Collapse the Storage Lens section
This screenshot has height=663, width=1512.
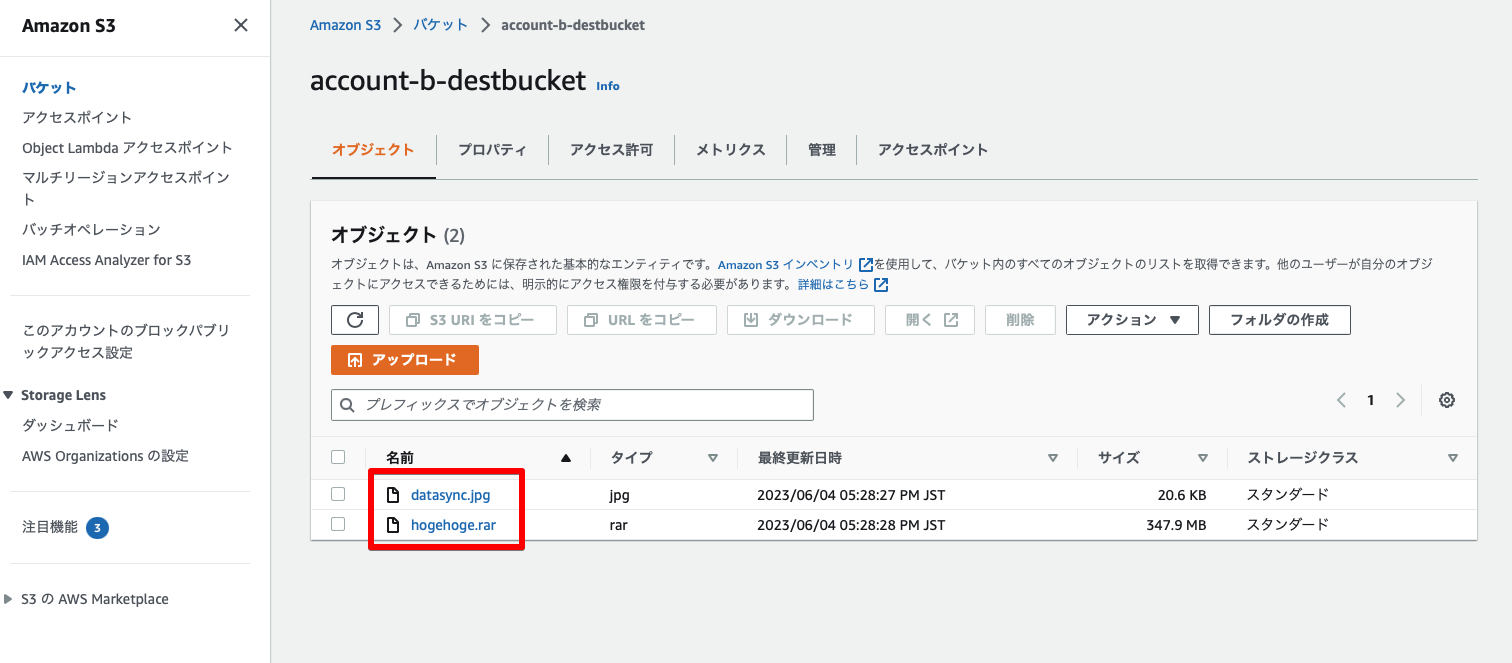tap(8, 395)
